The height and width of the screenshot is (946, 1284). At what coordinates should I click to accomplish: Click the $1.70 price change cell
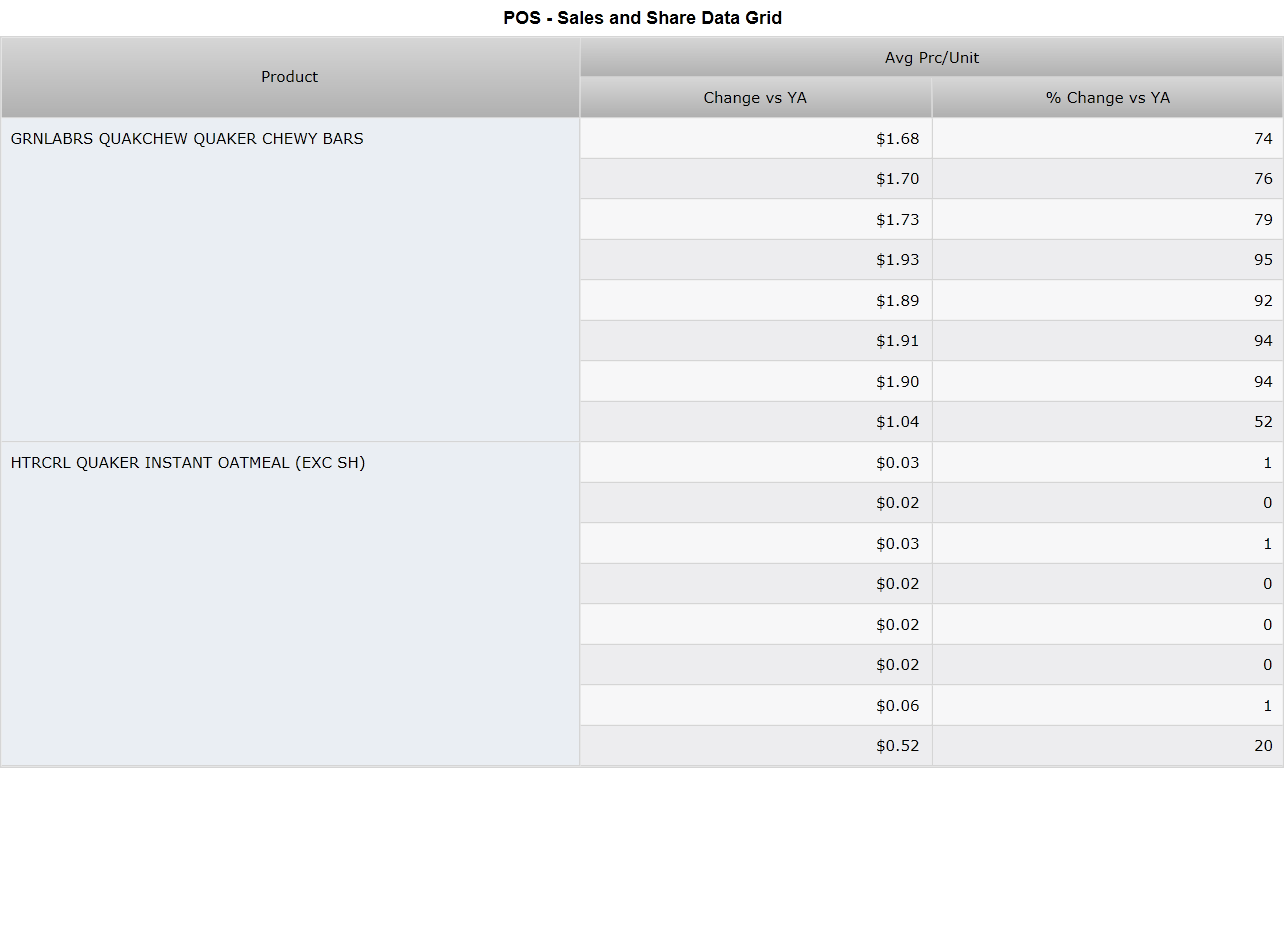coord(756,179)
